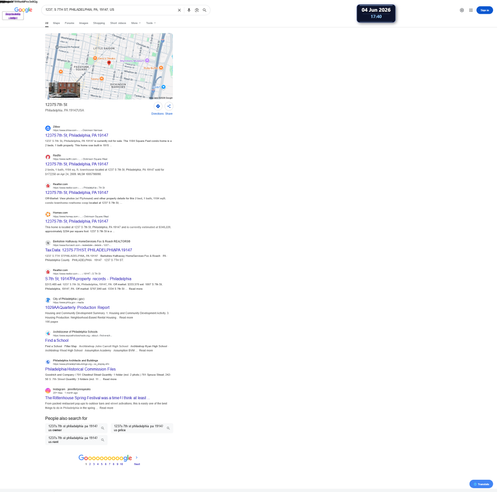Click the Redfin favicon
This screenshot has width=500, height=492.
(48, 157)
